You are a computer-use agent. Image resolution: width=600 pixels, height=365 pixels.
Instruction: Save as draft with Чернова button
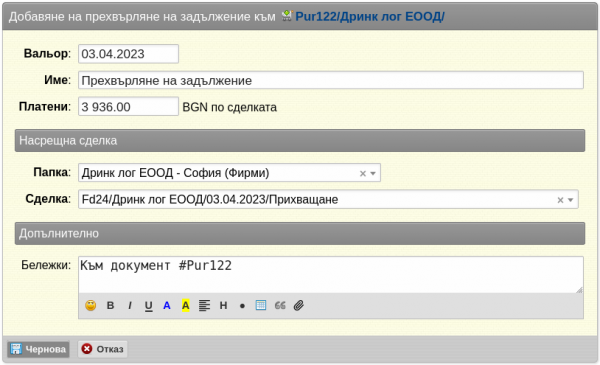[38, 349]
